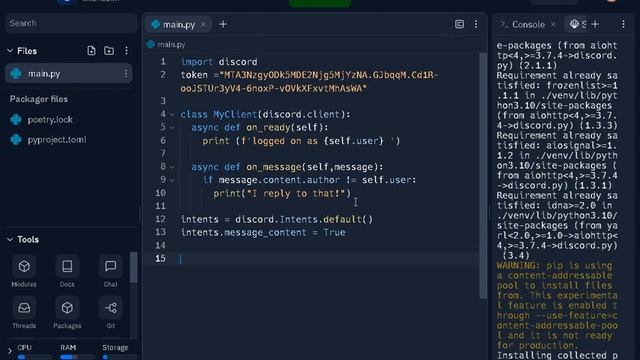Open the Git tool
This screenshot has width=640, height=360.
[111, 313]
